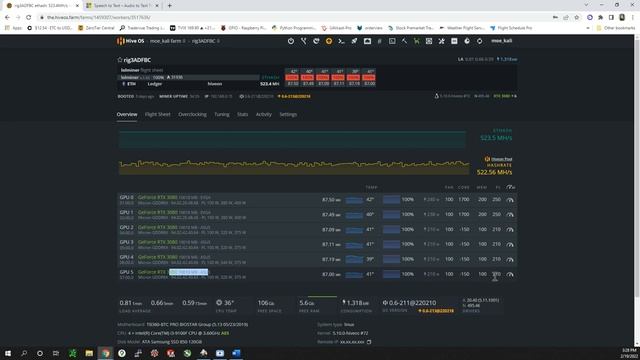Click the pie-shaped toolbar icon

[x=467, y=41]
